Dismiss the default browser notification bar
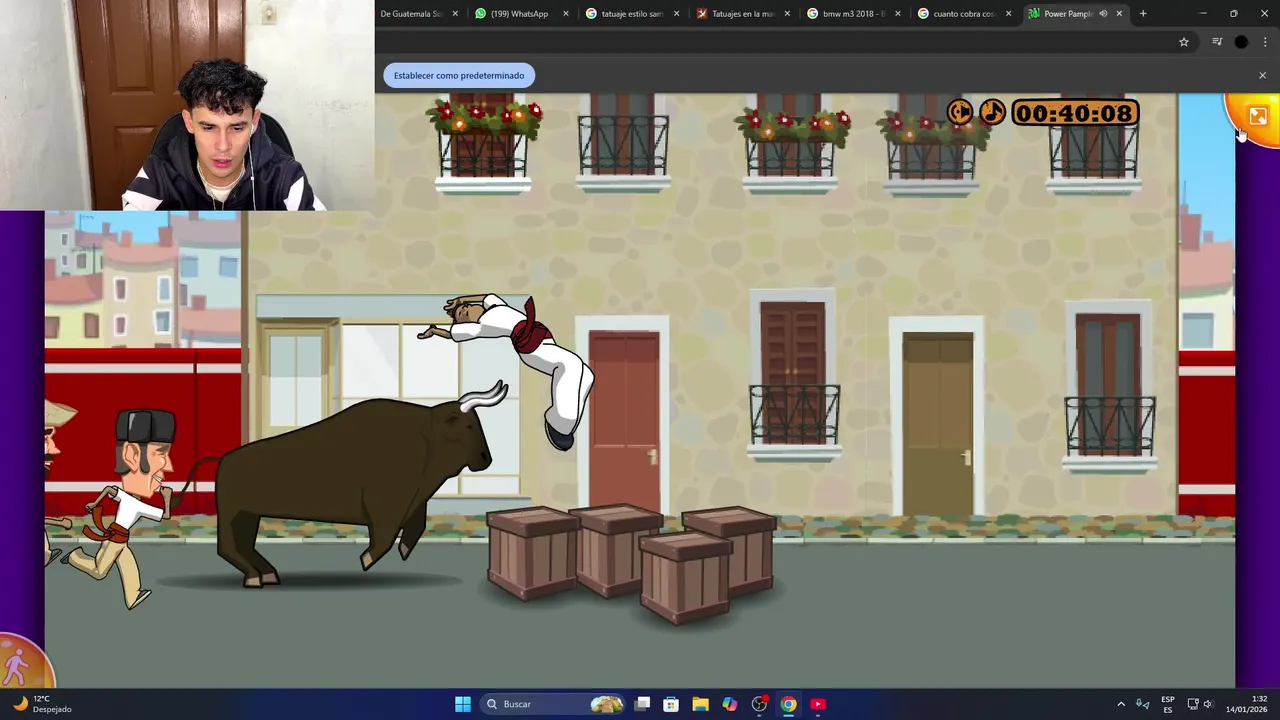The image size is (1280, 720). [x=1262, y=75]
